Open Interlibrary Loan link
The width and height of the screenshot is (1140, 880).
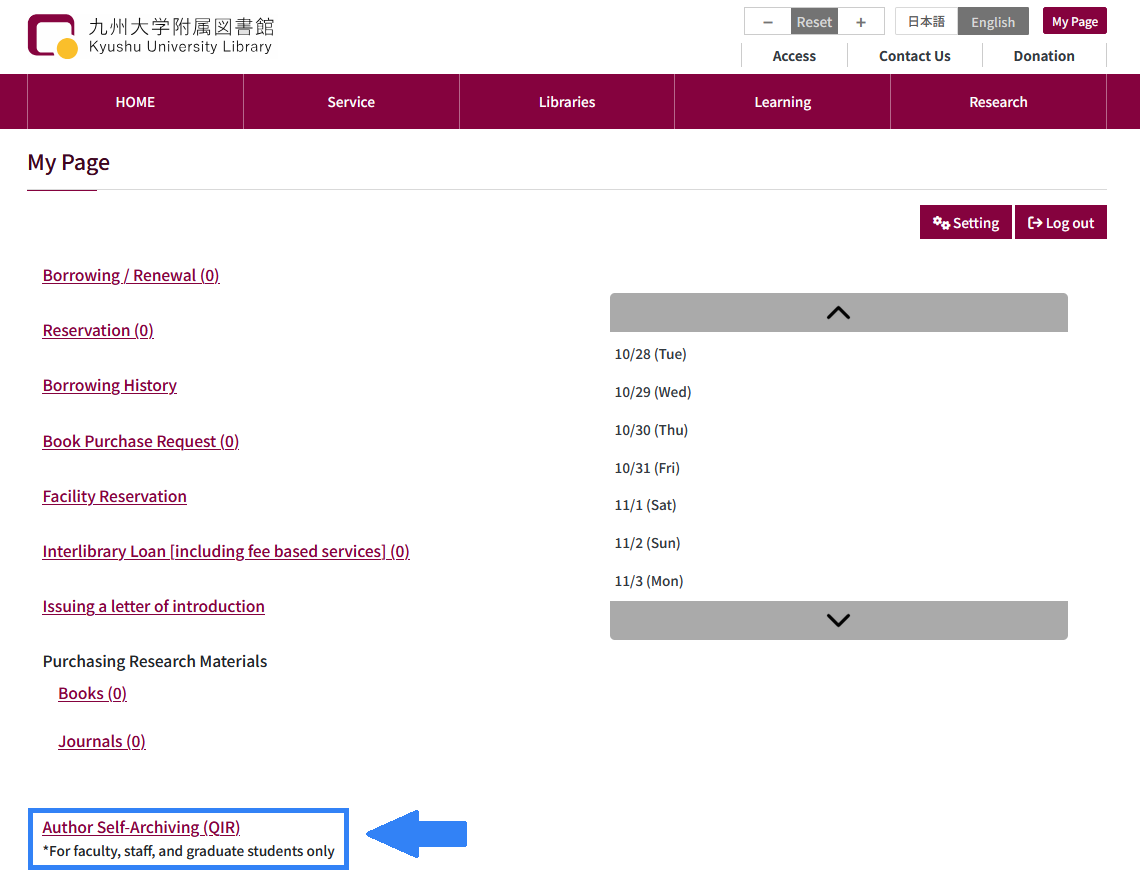tap(226, 551)
